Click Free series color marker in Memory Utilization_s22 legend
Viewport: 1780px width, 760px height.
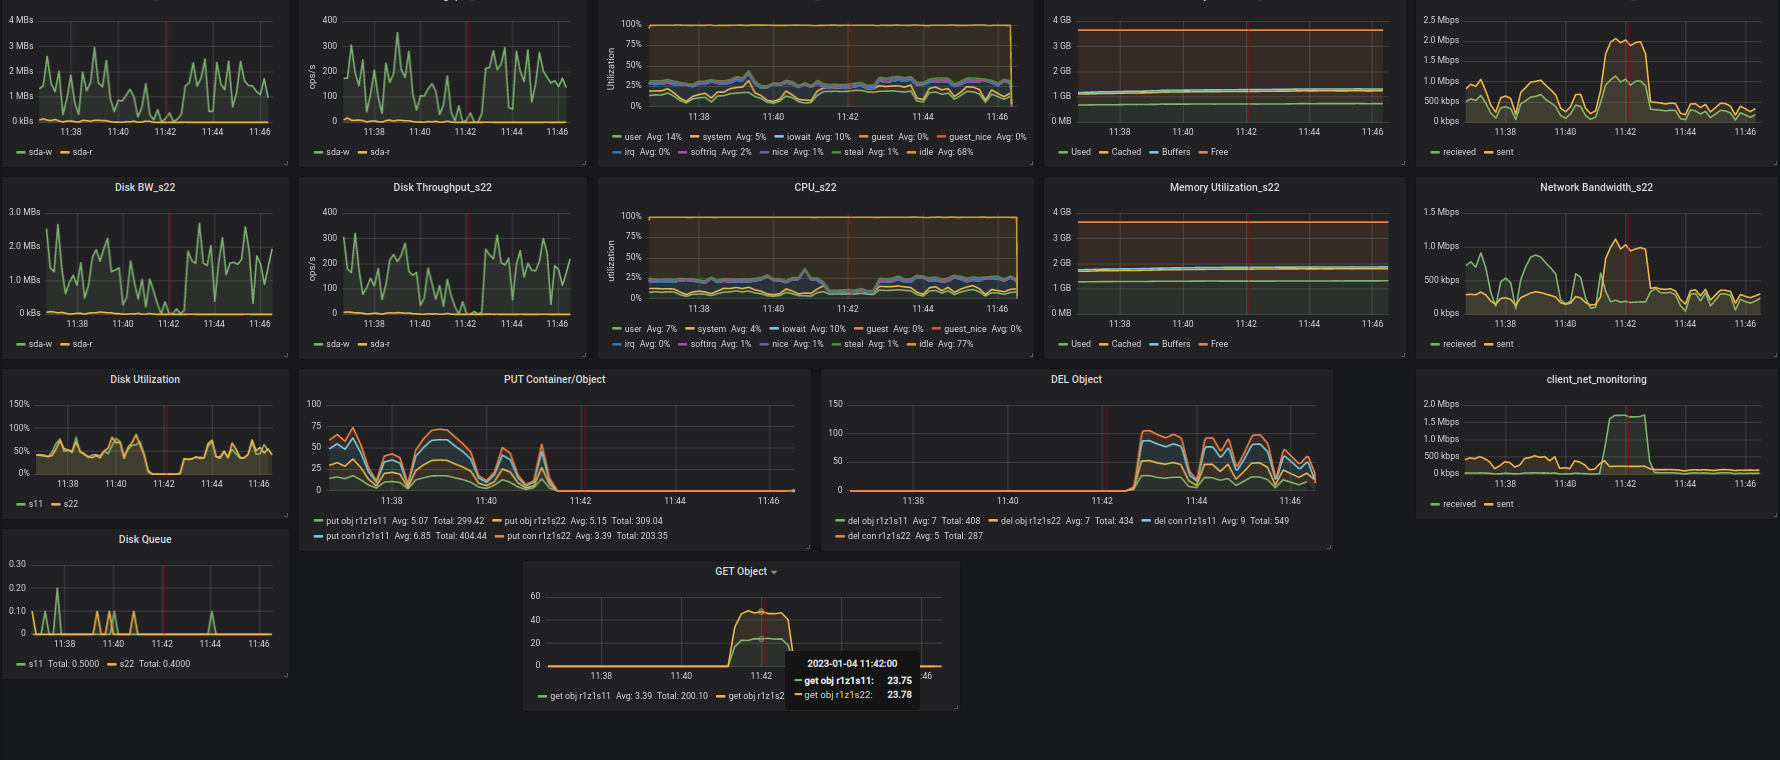[x=1203, y=344]
